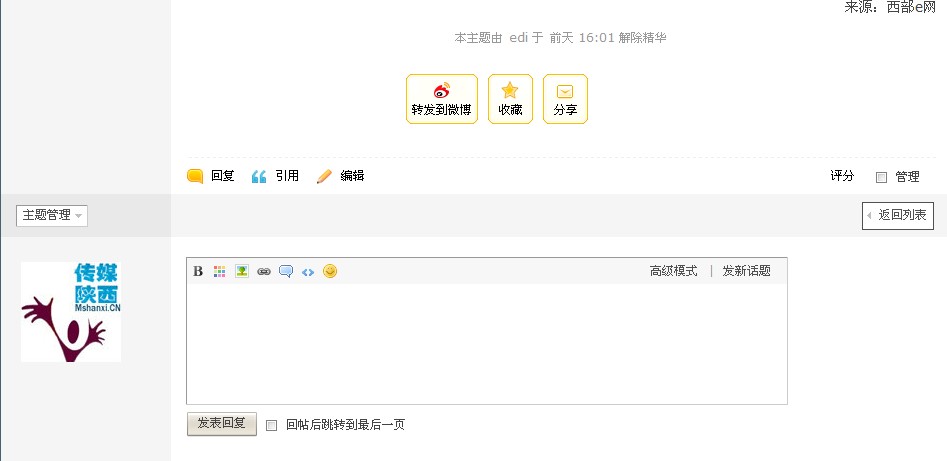Switch to 高级模式 editor
The height and width of the screenshot is (461, 947).
[x=673, y=271]
